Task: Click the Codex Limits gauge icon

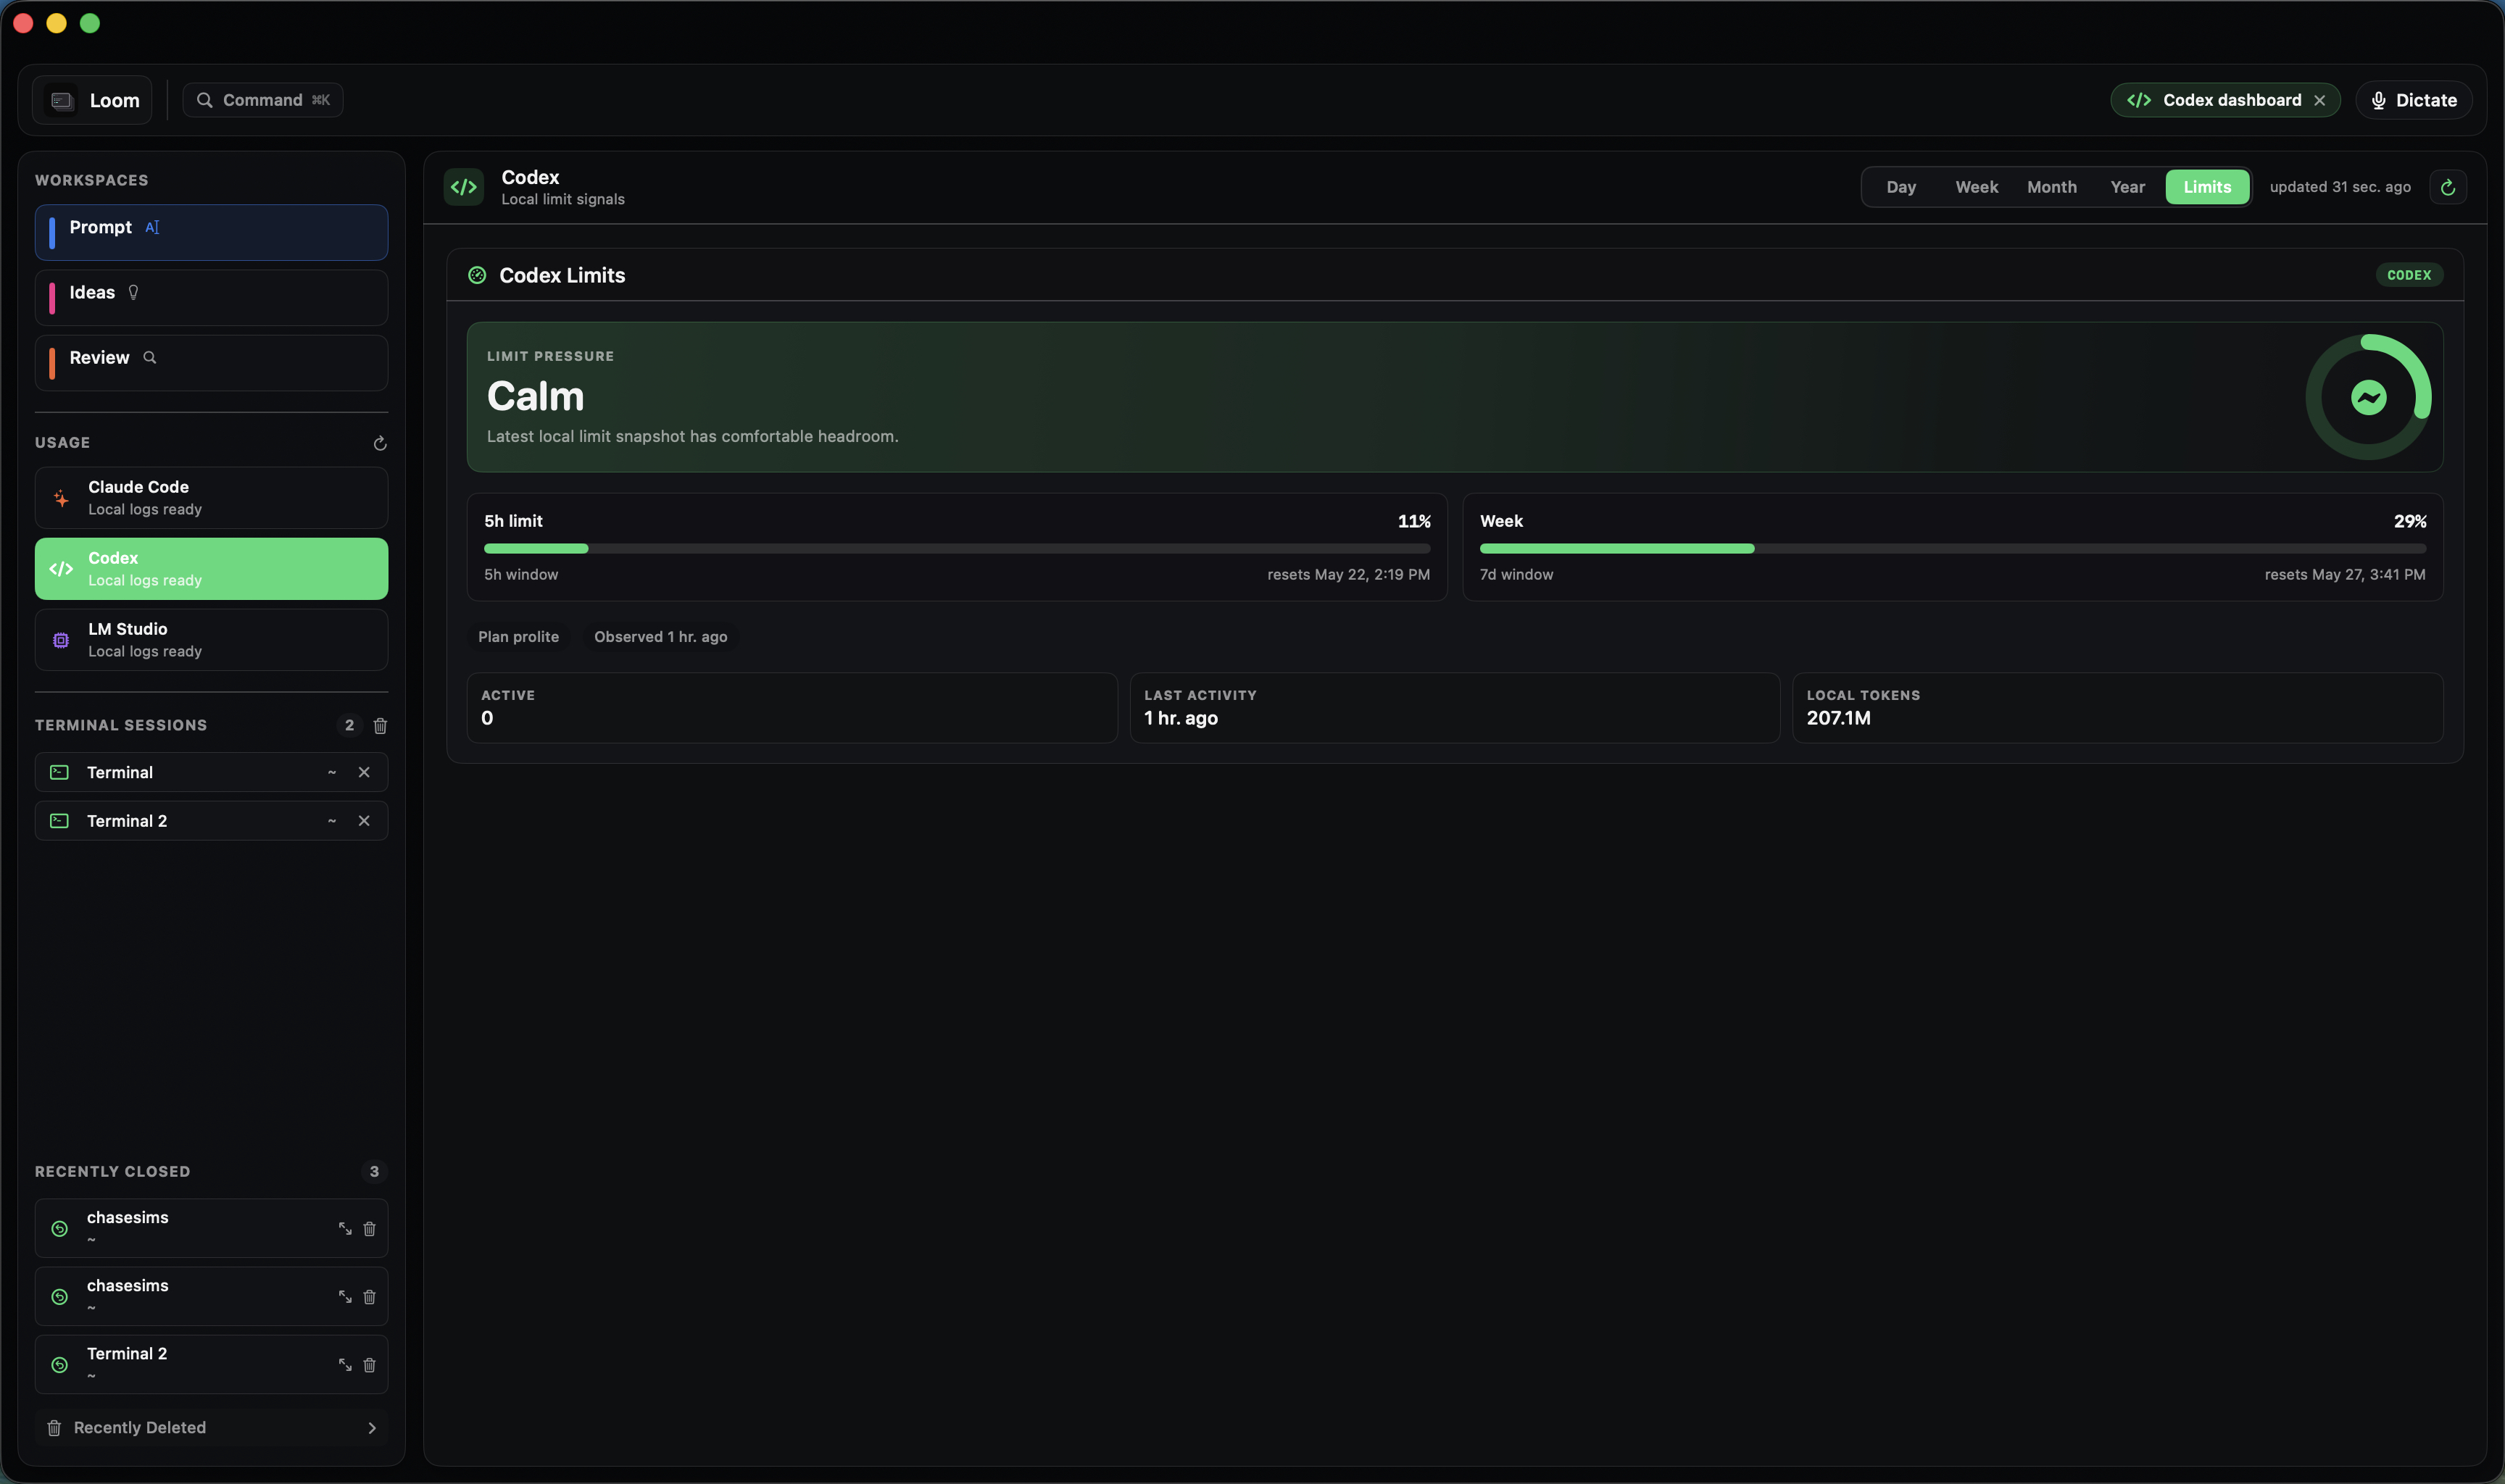Action: click(477, 275)
